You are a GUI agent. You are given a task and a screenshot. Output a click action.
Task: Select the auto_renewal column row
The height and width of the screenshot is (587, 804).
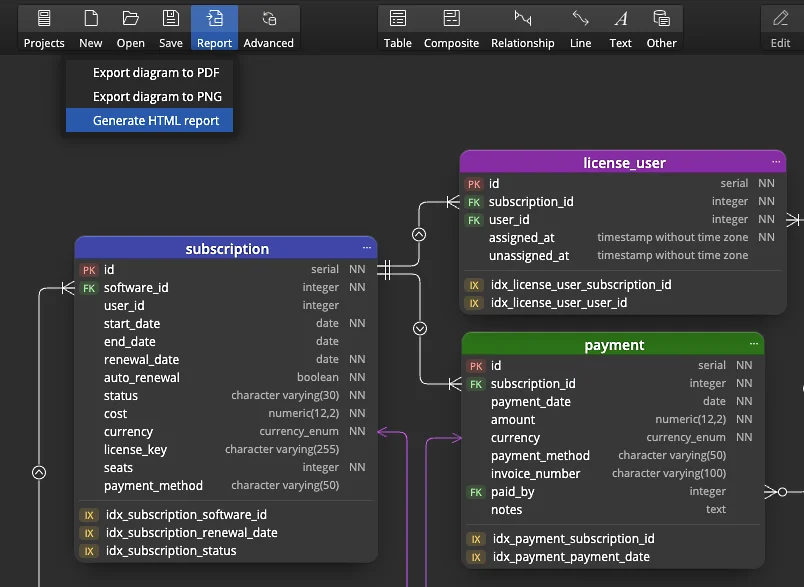click(226, 377)
